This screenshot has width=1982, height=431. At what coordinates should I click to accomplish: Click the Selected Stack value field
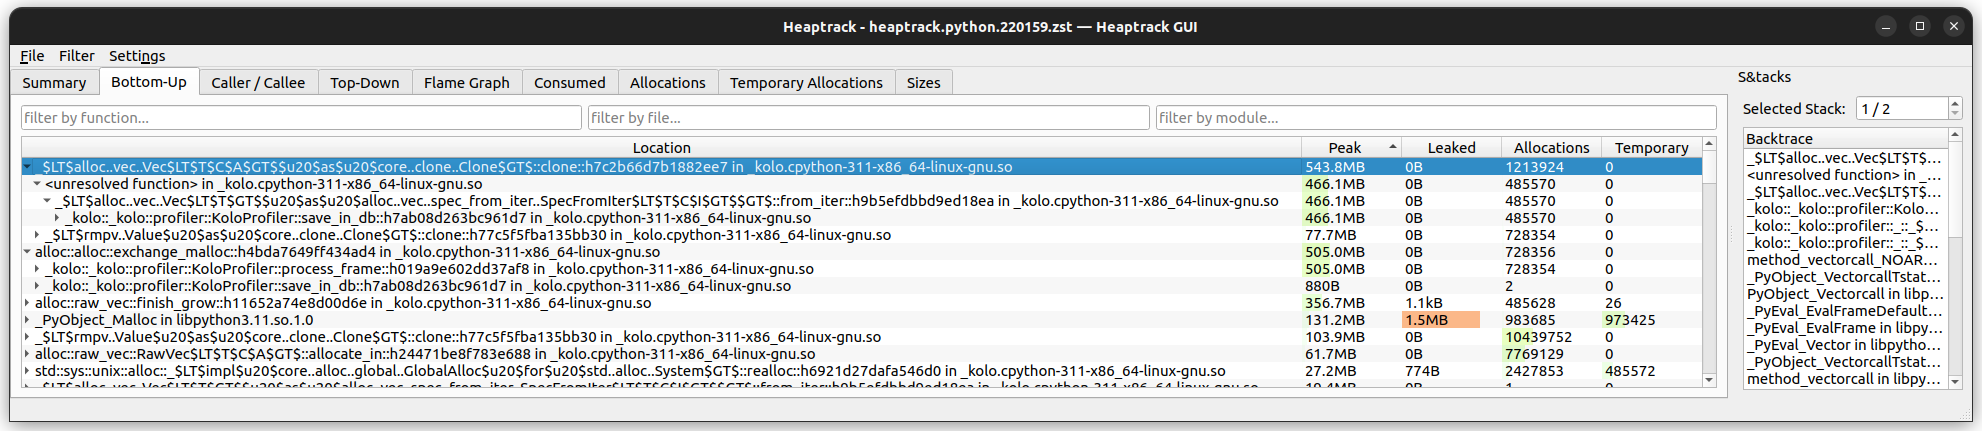[x=1902, y=109]
